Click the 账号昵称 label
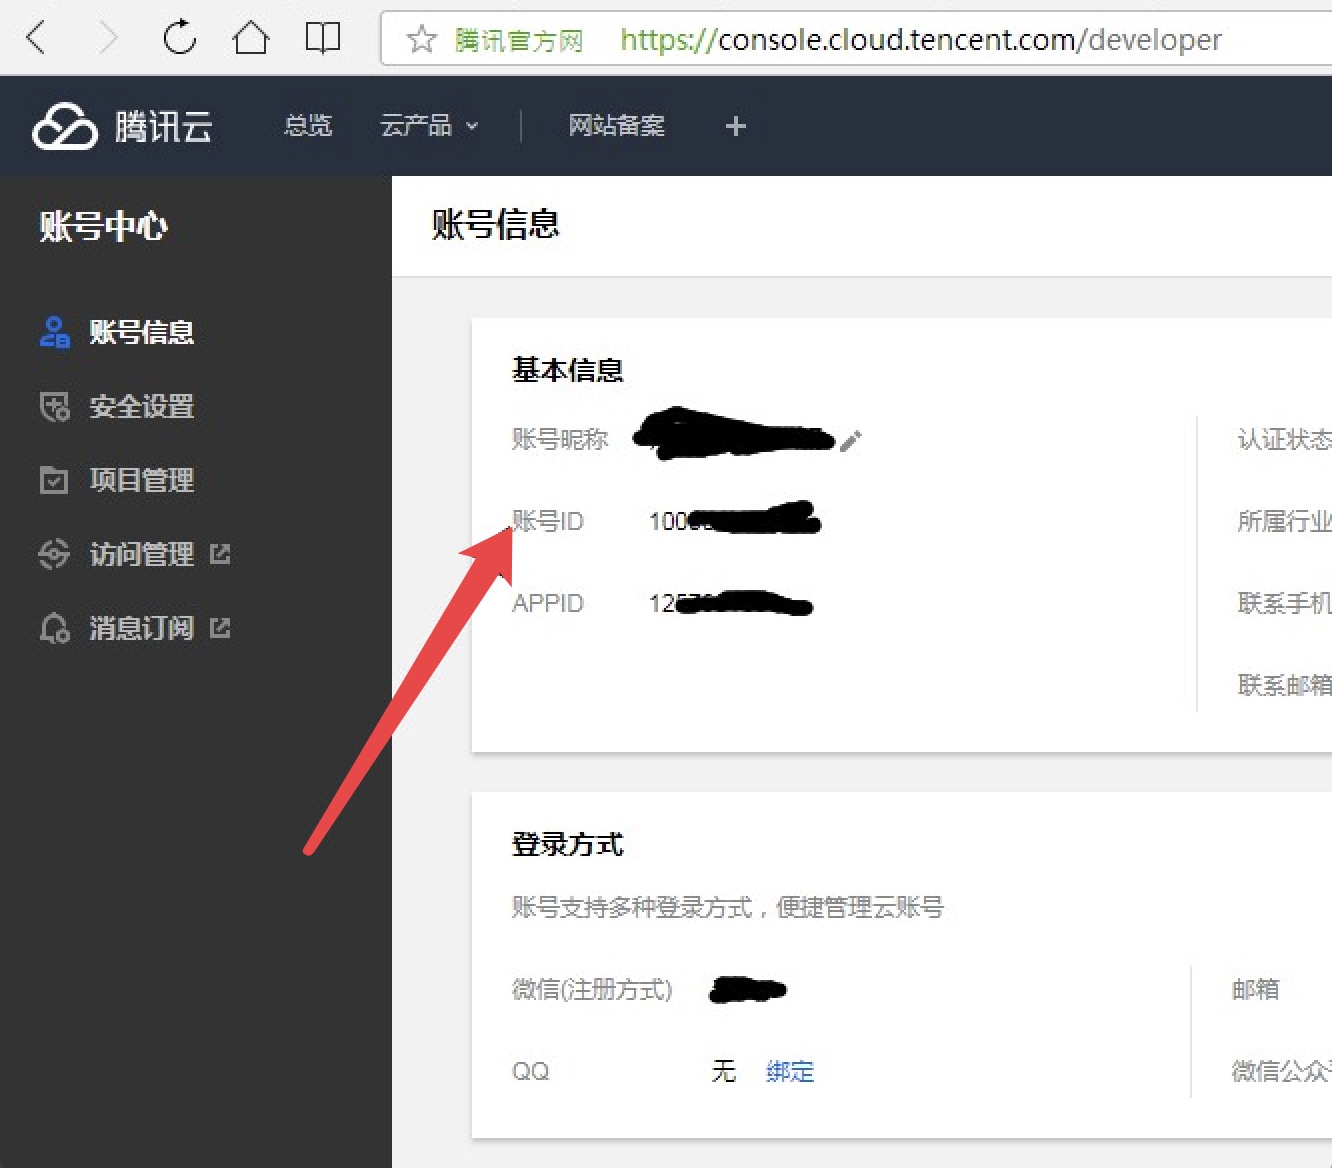Image resolution: width=1332 pixels, height=1168 pixels. click(x=560, y=439)
